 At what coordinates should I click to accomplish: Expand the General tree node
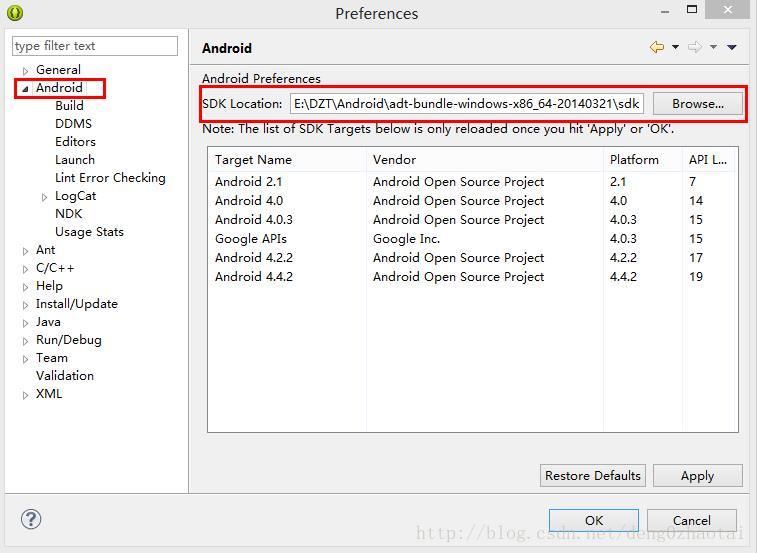click(x=26, y=71)
